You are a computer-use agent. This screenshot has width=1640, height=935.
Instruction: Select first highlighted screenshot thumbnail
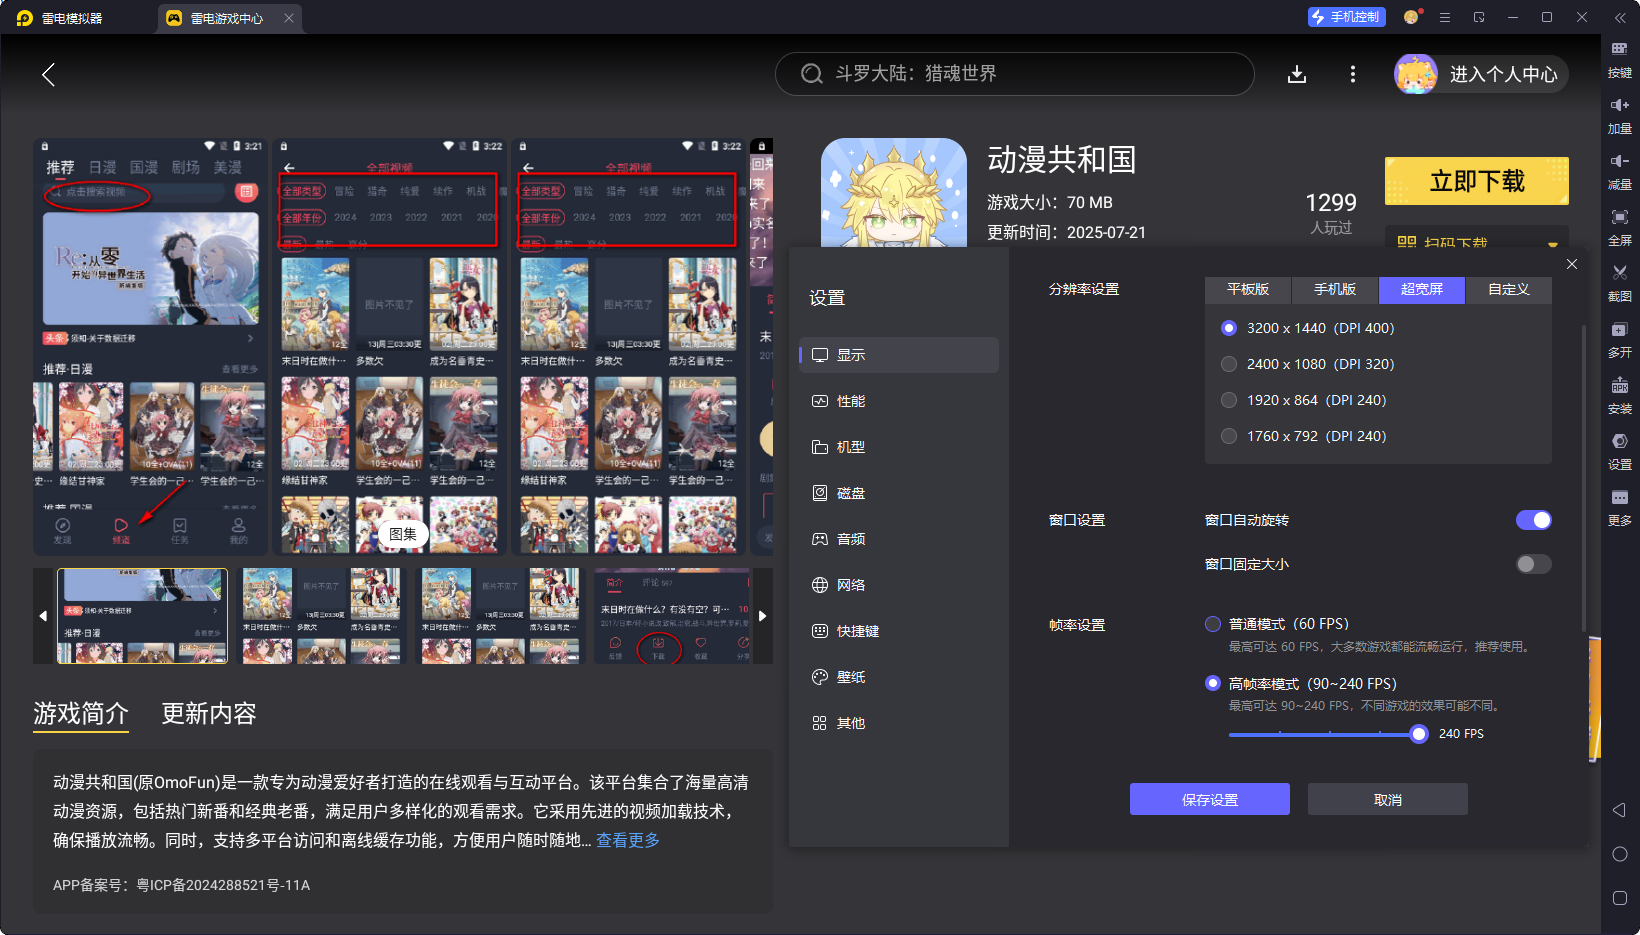click(143, 616)
